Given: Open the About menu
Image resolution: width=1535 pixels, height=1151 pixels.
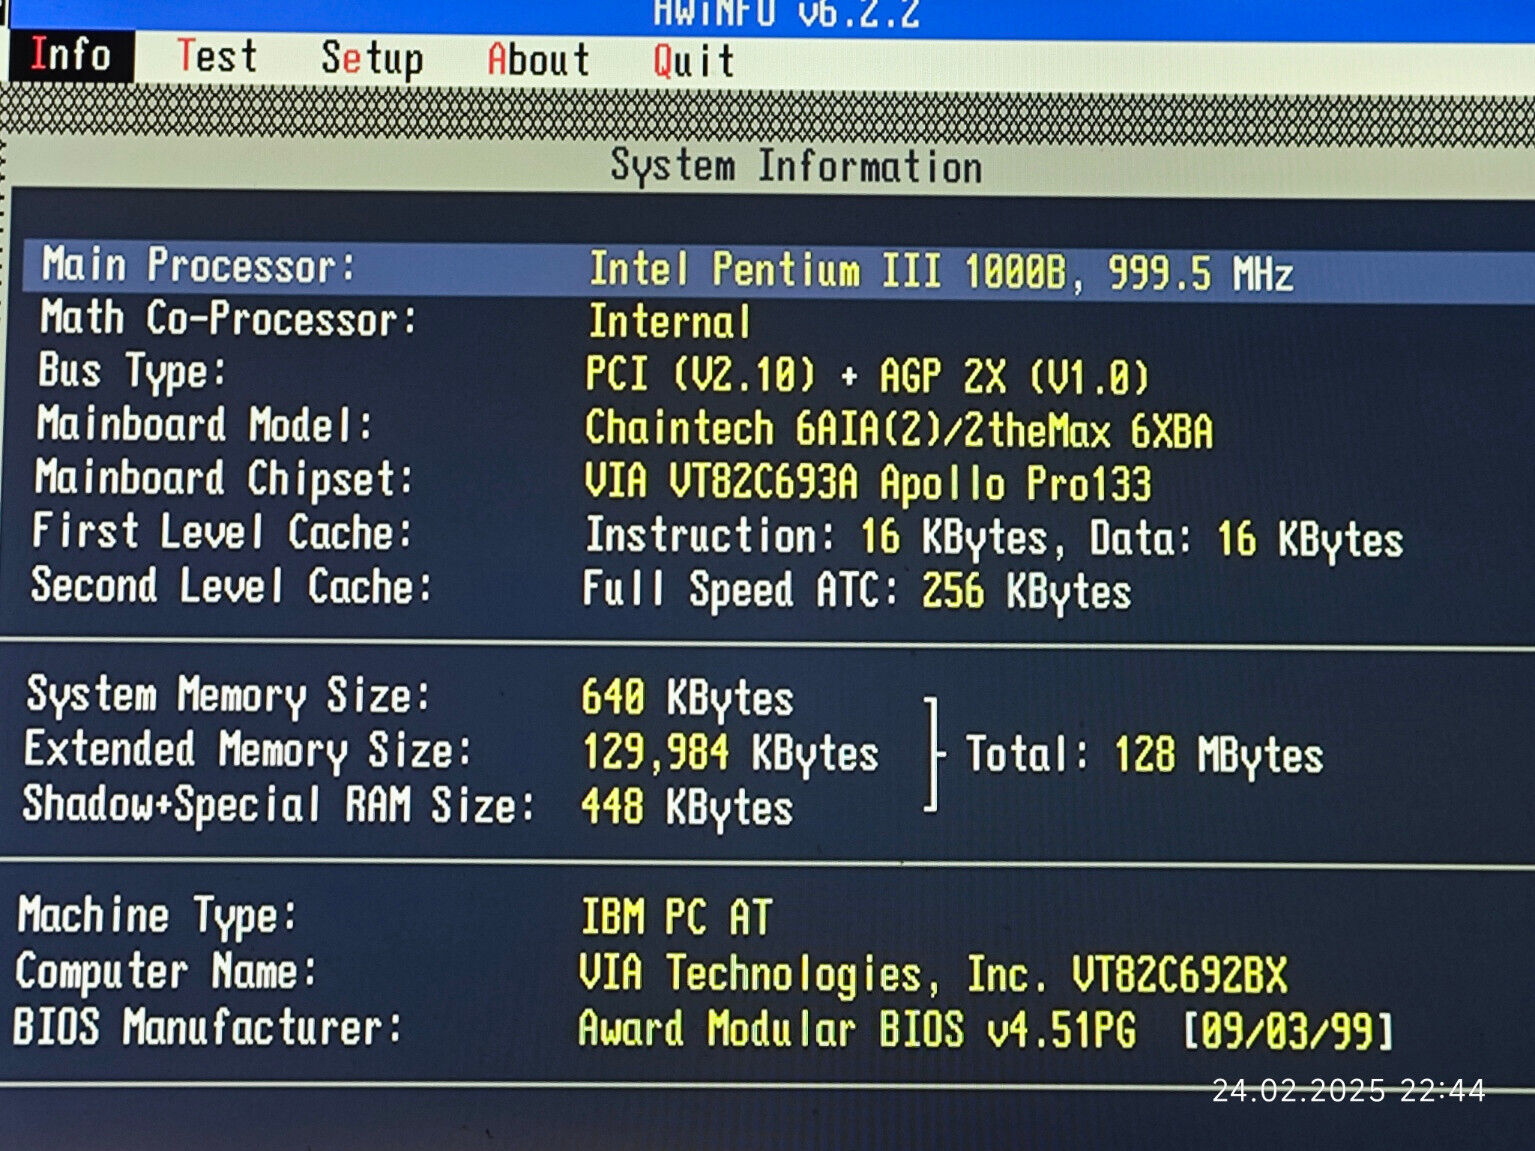Looking at the screenshot, I should click(x=538, y=60).
